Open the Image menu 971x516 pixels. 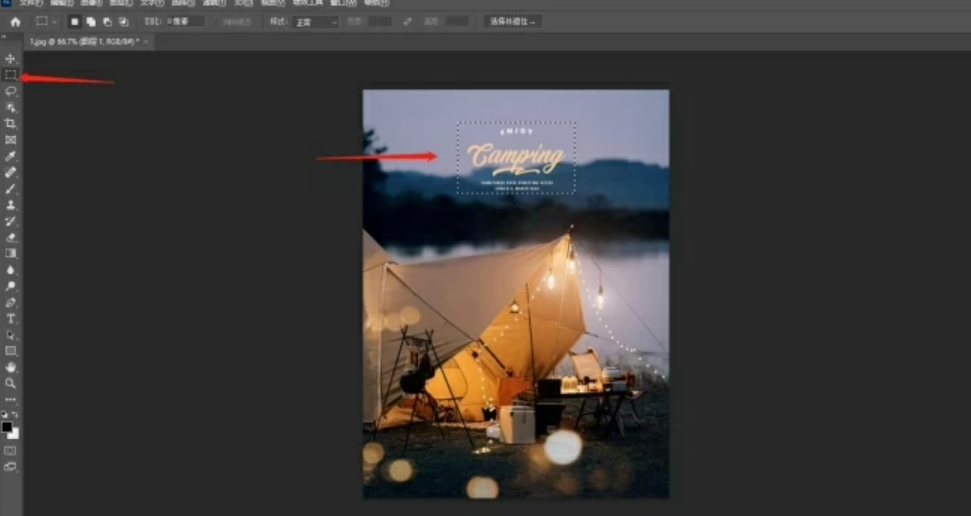[91, 3]
